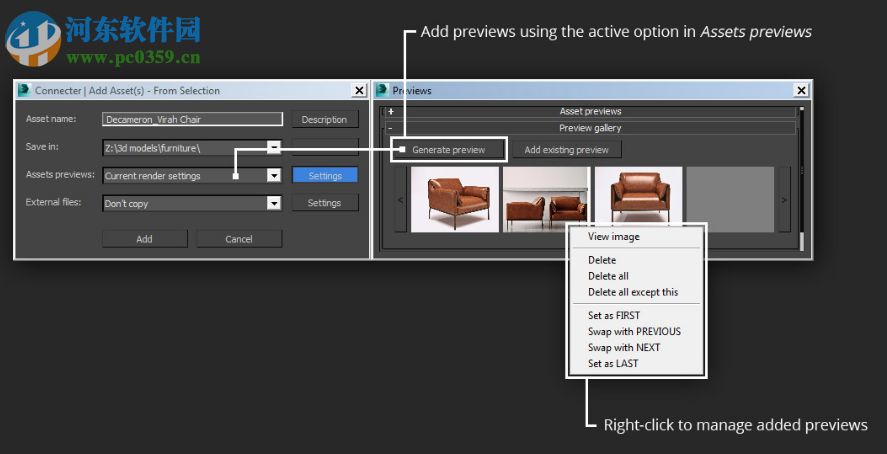The height and width of the screenshot is (454, 887).
Task: Click the Add button
Action: (x=144, y=239)
